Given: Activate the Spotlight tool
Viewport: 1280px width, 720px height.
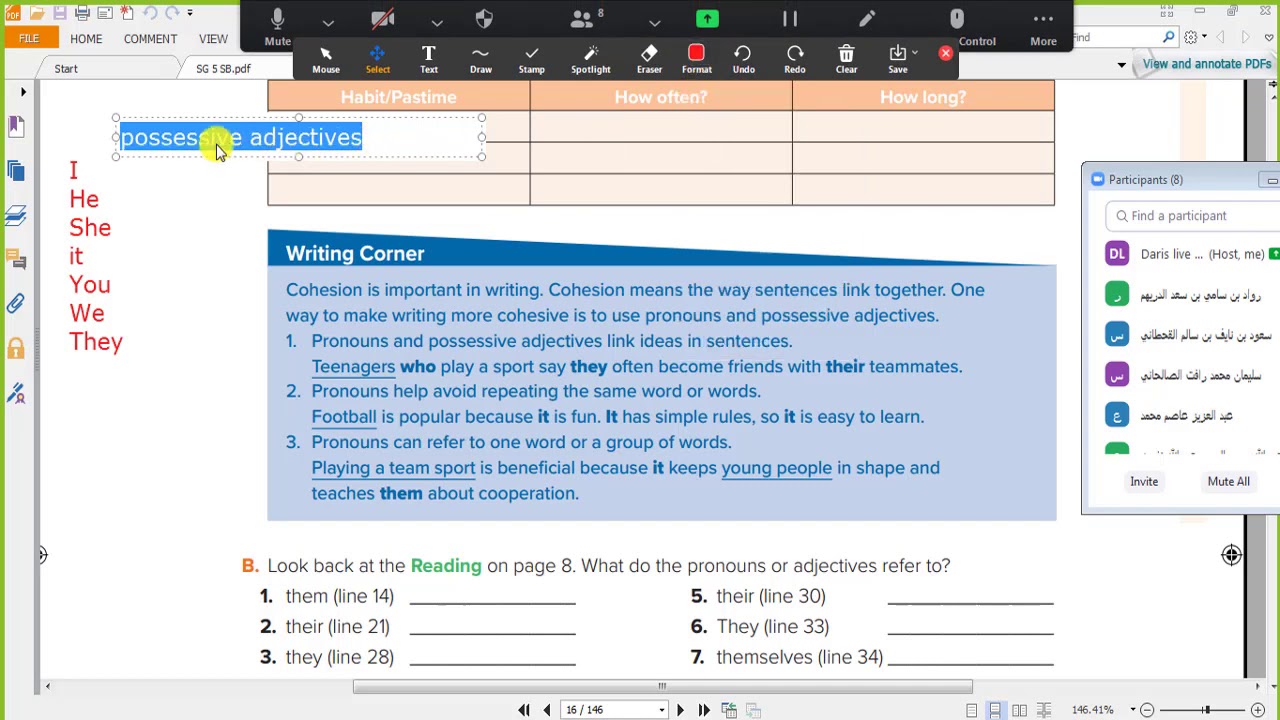Looking at the screenshot, I should tap(591, 59).
